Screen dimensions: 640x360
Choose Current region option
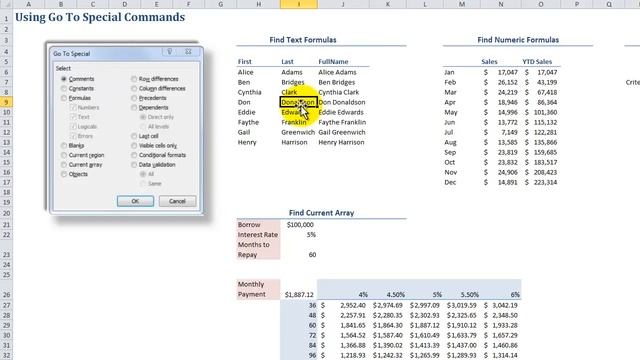pyautogui.click(x=83, y=155)
